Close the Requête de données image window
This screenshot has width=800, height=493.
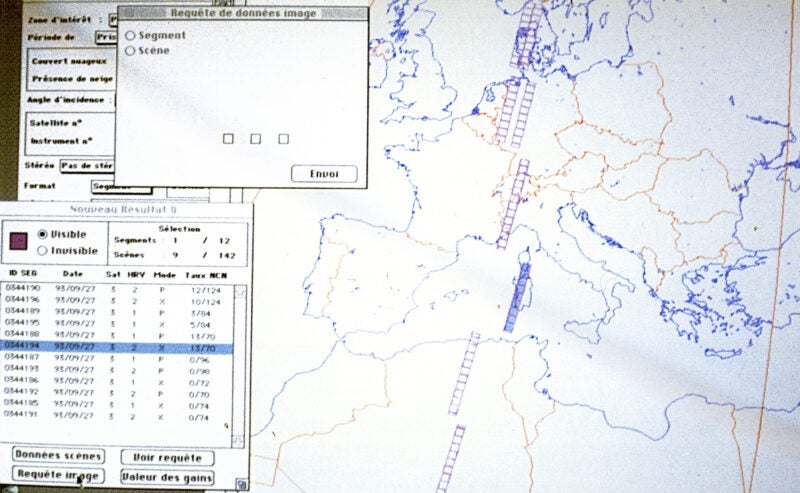(x=129, y=13)
